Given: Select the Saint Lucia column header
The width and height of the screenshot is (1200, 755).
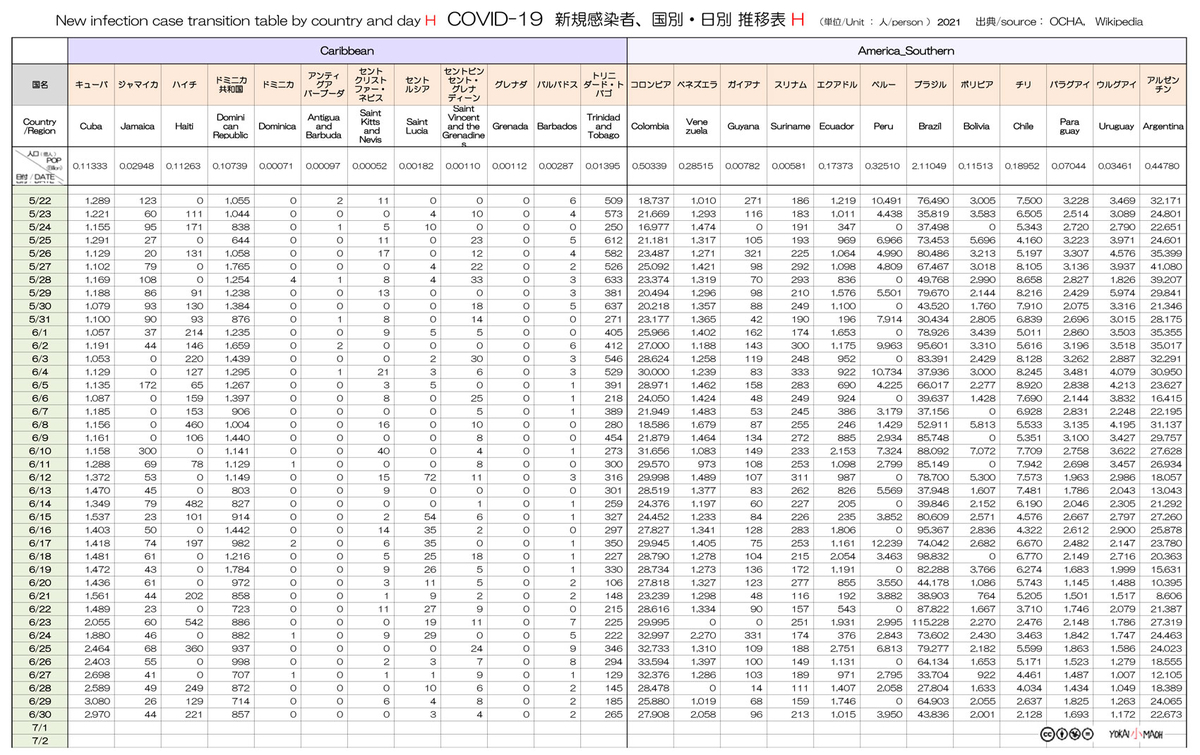Looking at the screenshot, I should (x=416, y=126).
